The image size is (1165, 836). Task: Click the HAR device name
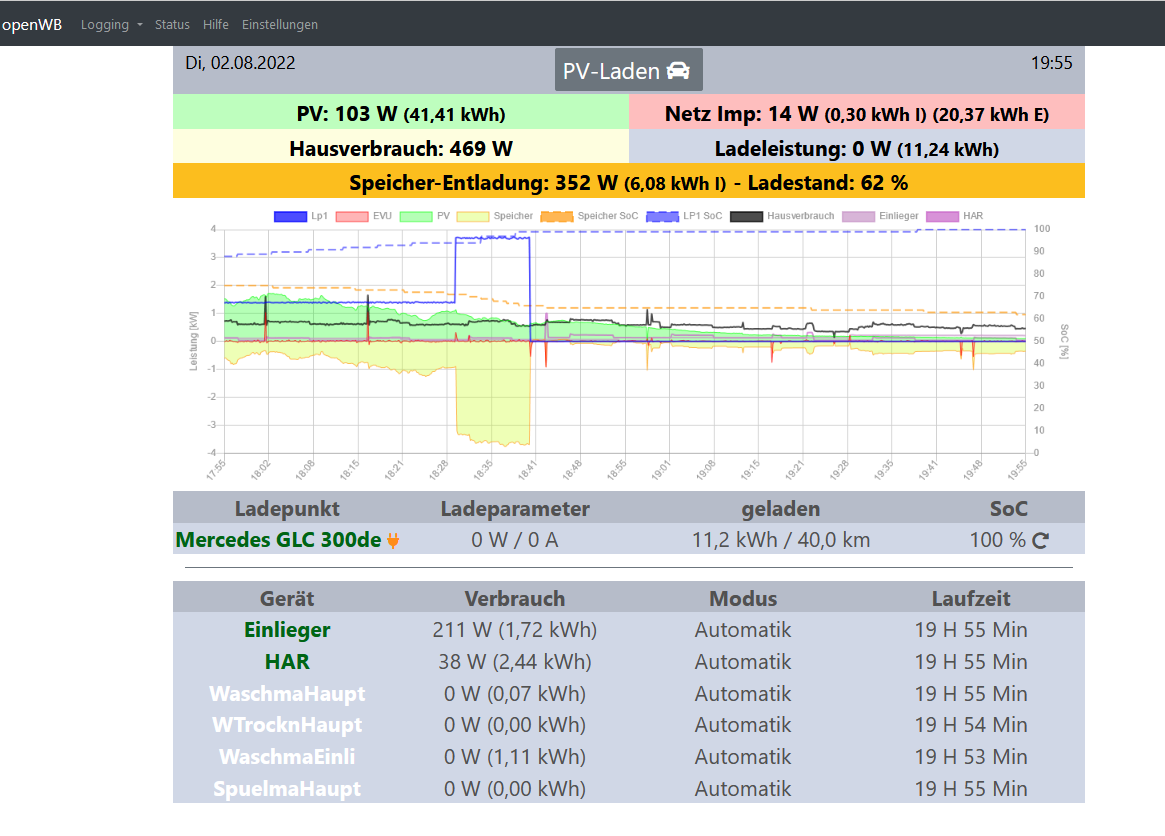(287, 662)
